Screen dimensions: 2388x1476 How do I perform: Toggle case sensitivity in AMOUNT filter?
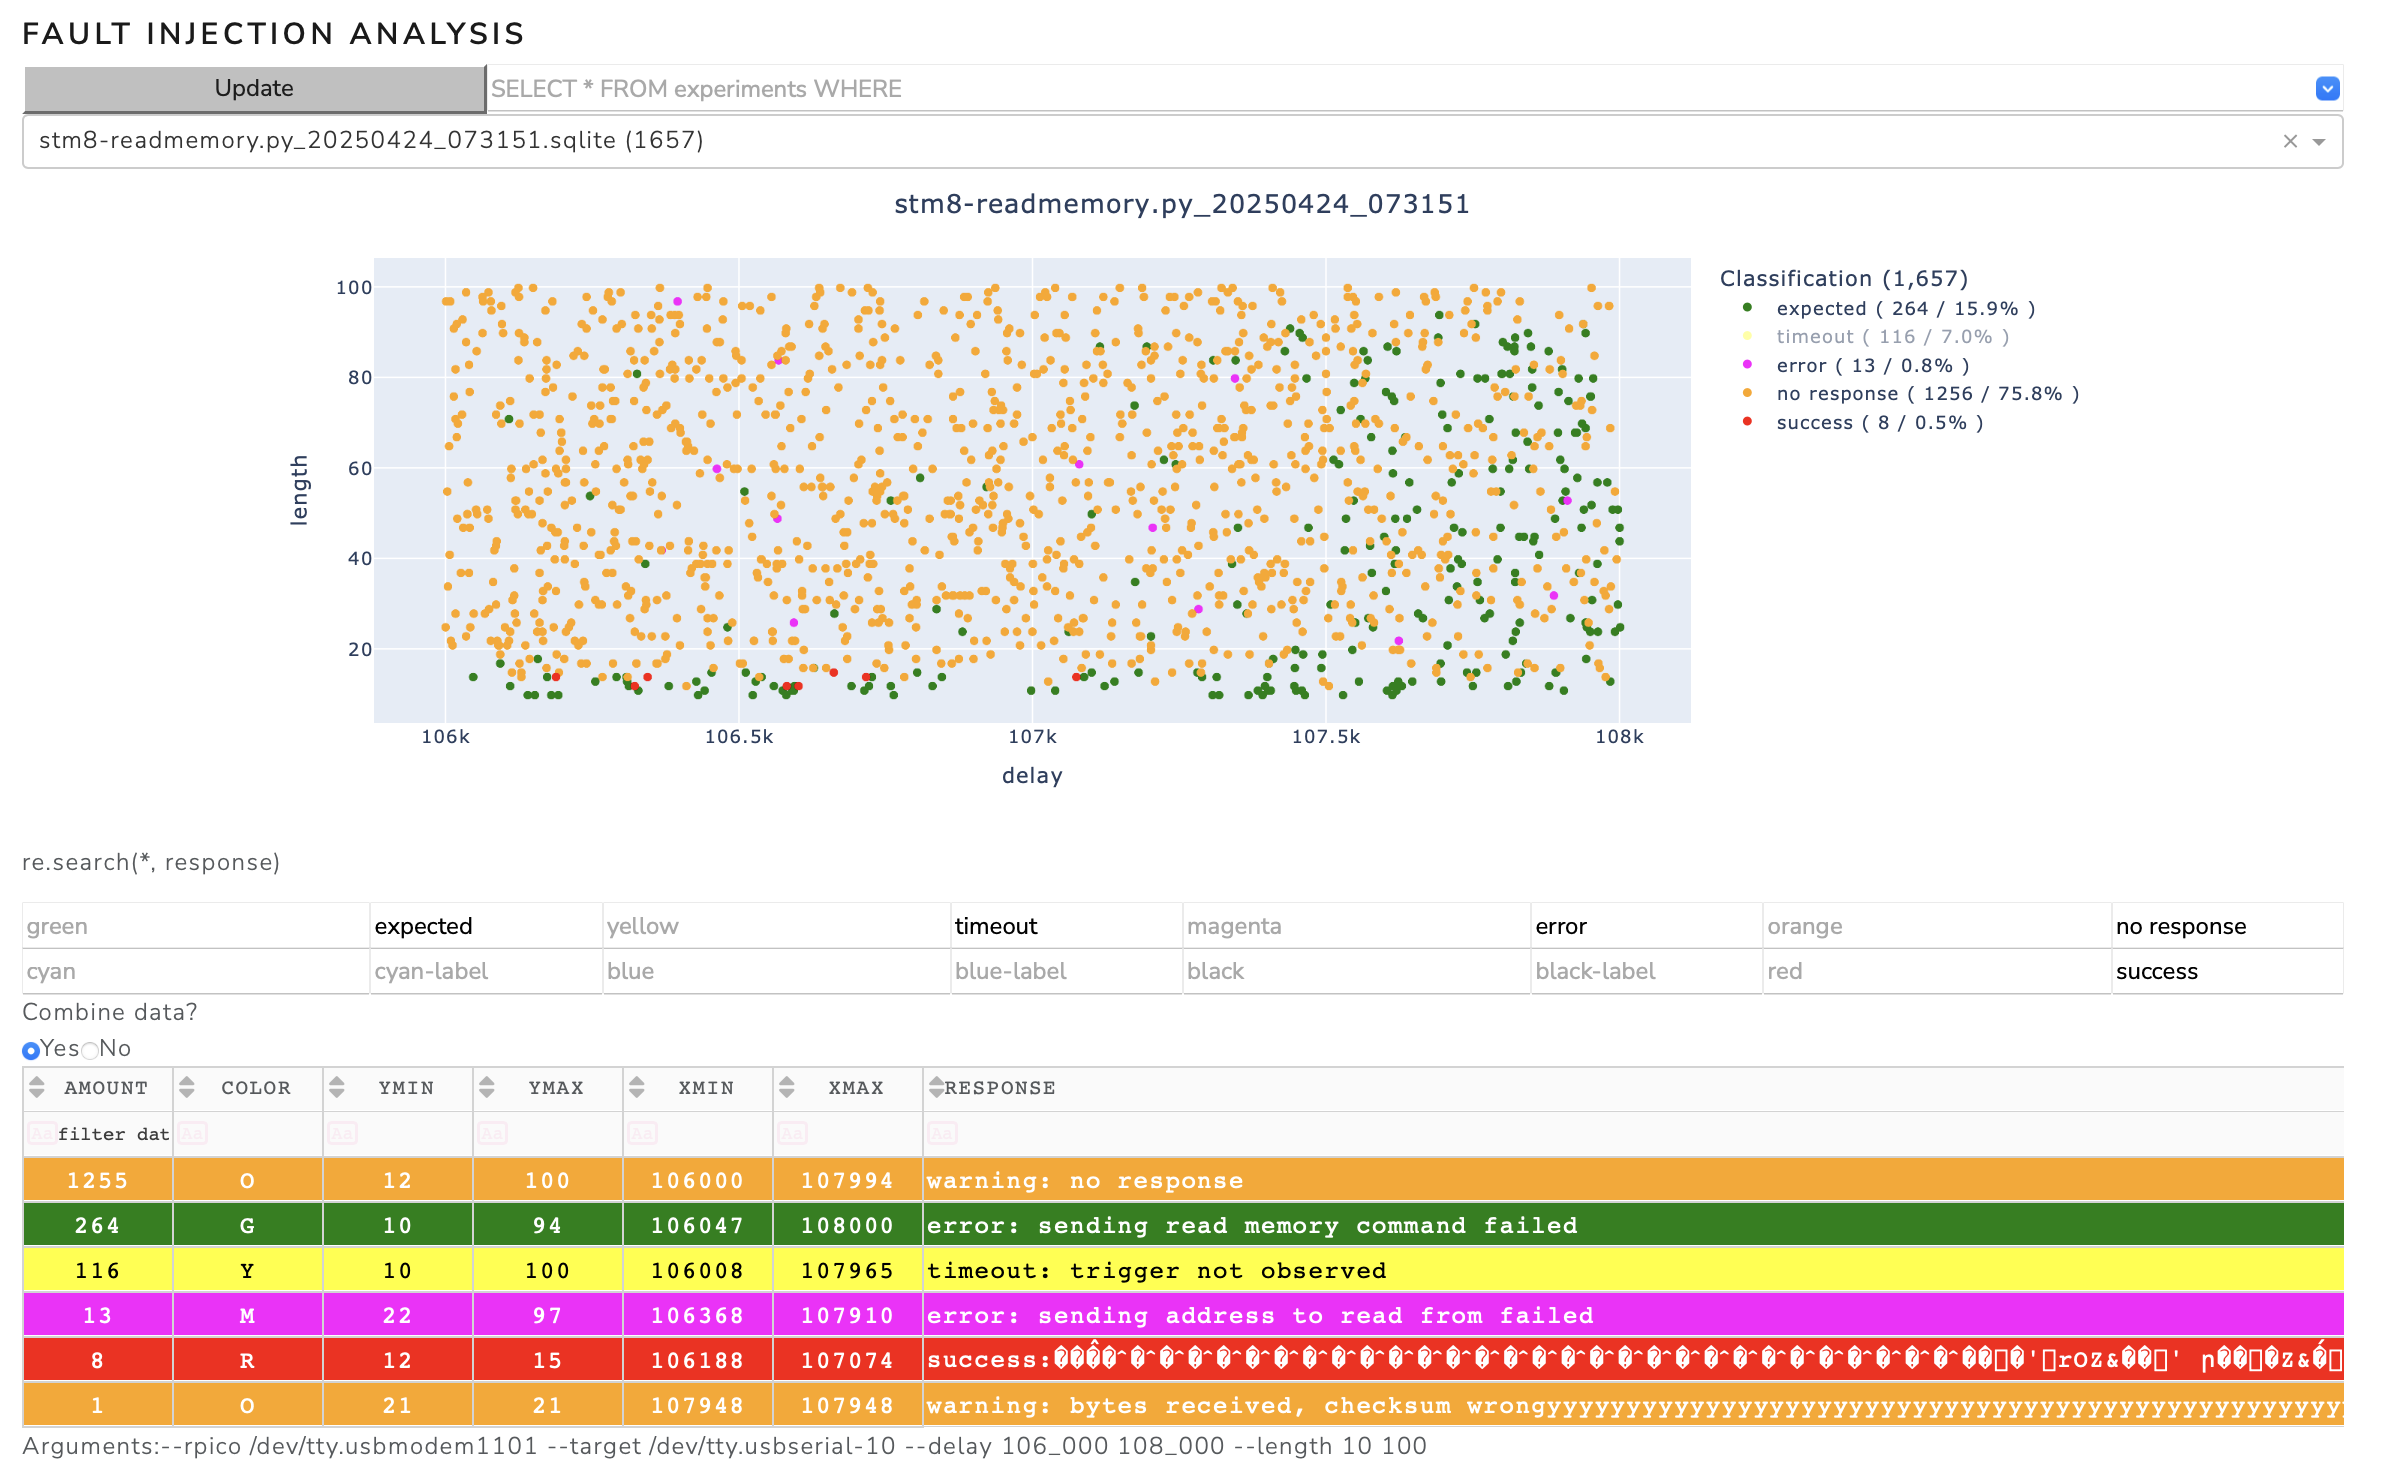(41, 1133)
